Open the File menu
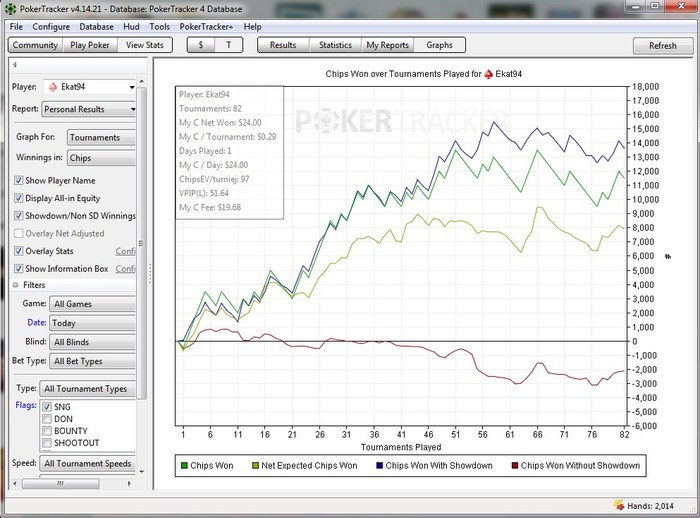This screenshot has height=518, width=700. 16,27
